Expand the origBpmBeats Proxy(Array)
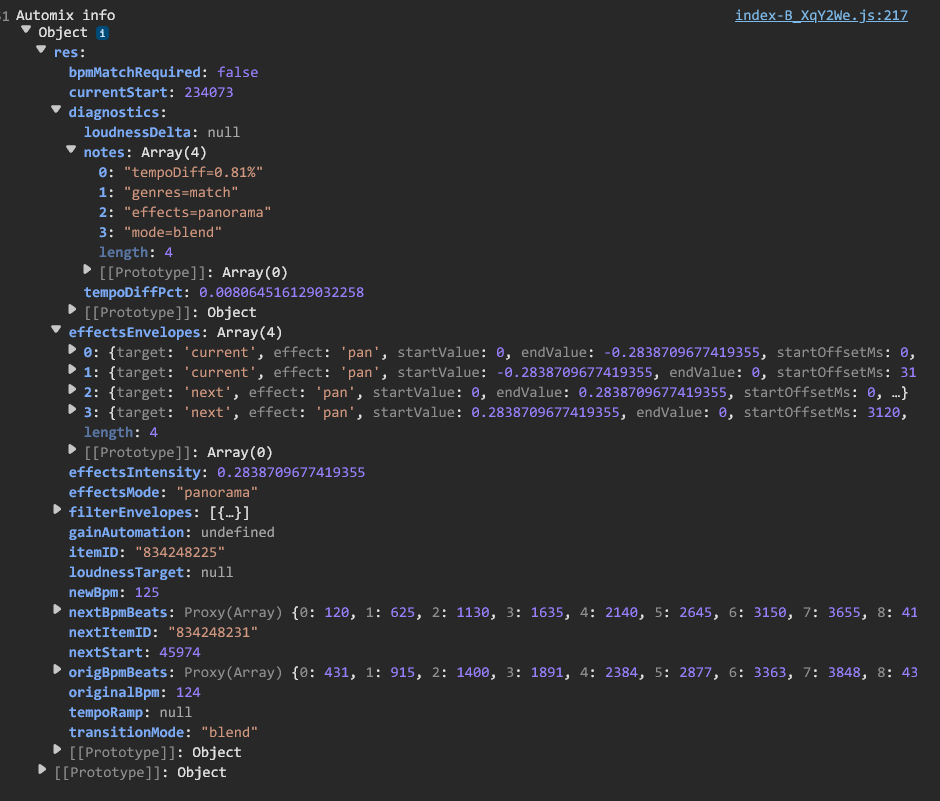The height and width of the screenshot is (801, 940). point(57,670)
